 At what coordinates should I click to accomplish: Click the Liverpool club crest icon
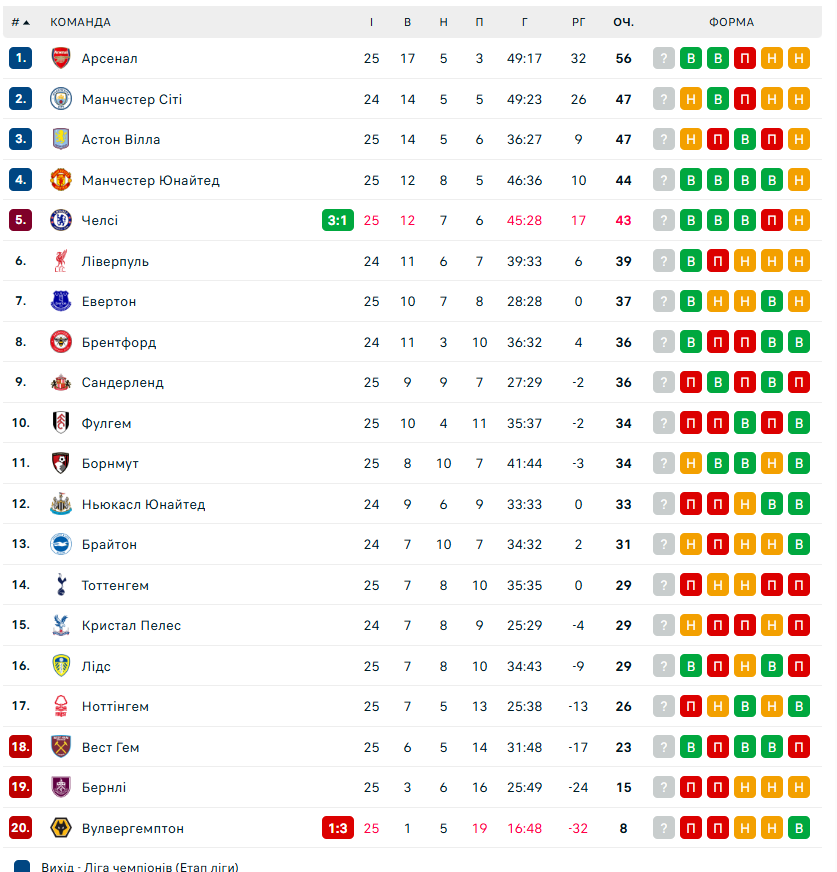(x=62, y=261)
